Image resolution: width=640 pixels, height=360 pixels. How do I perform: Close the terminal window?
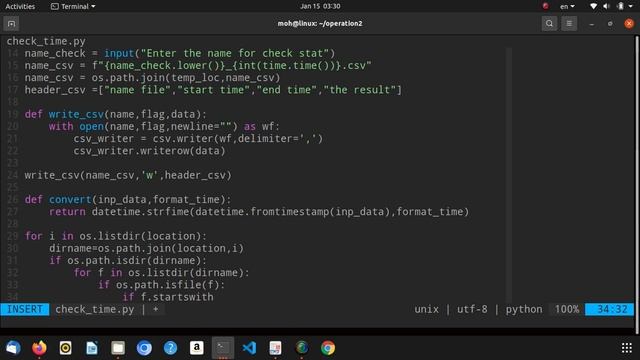629,24
